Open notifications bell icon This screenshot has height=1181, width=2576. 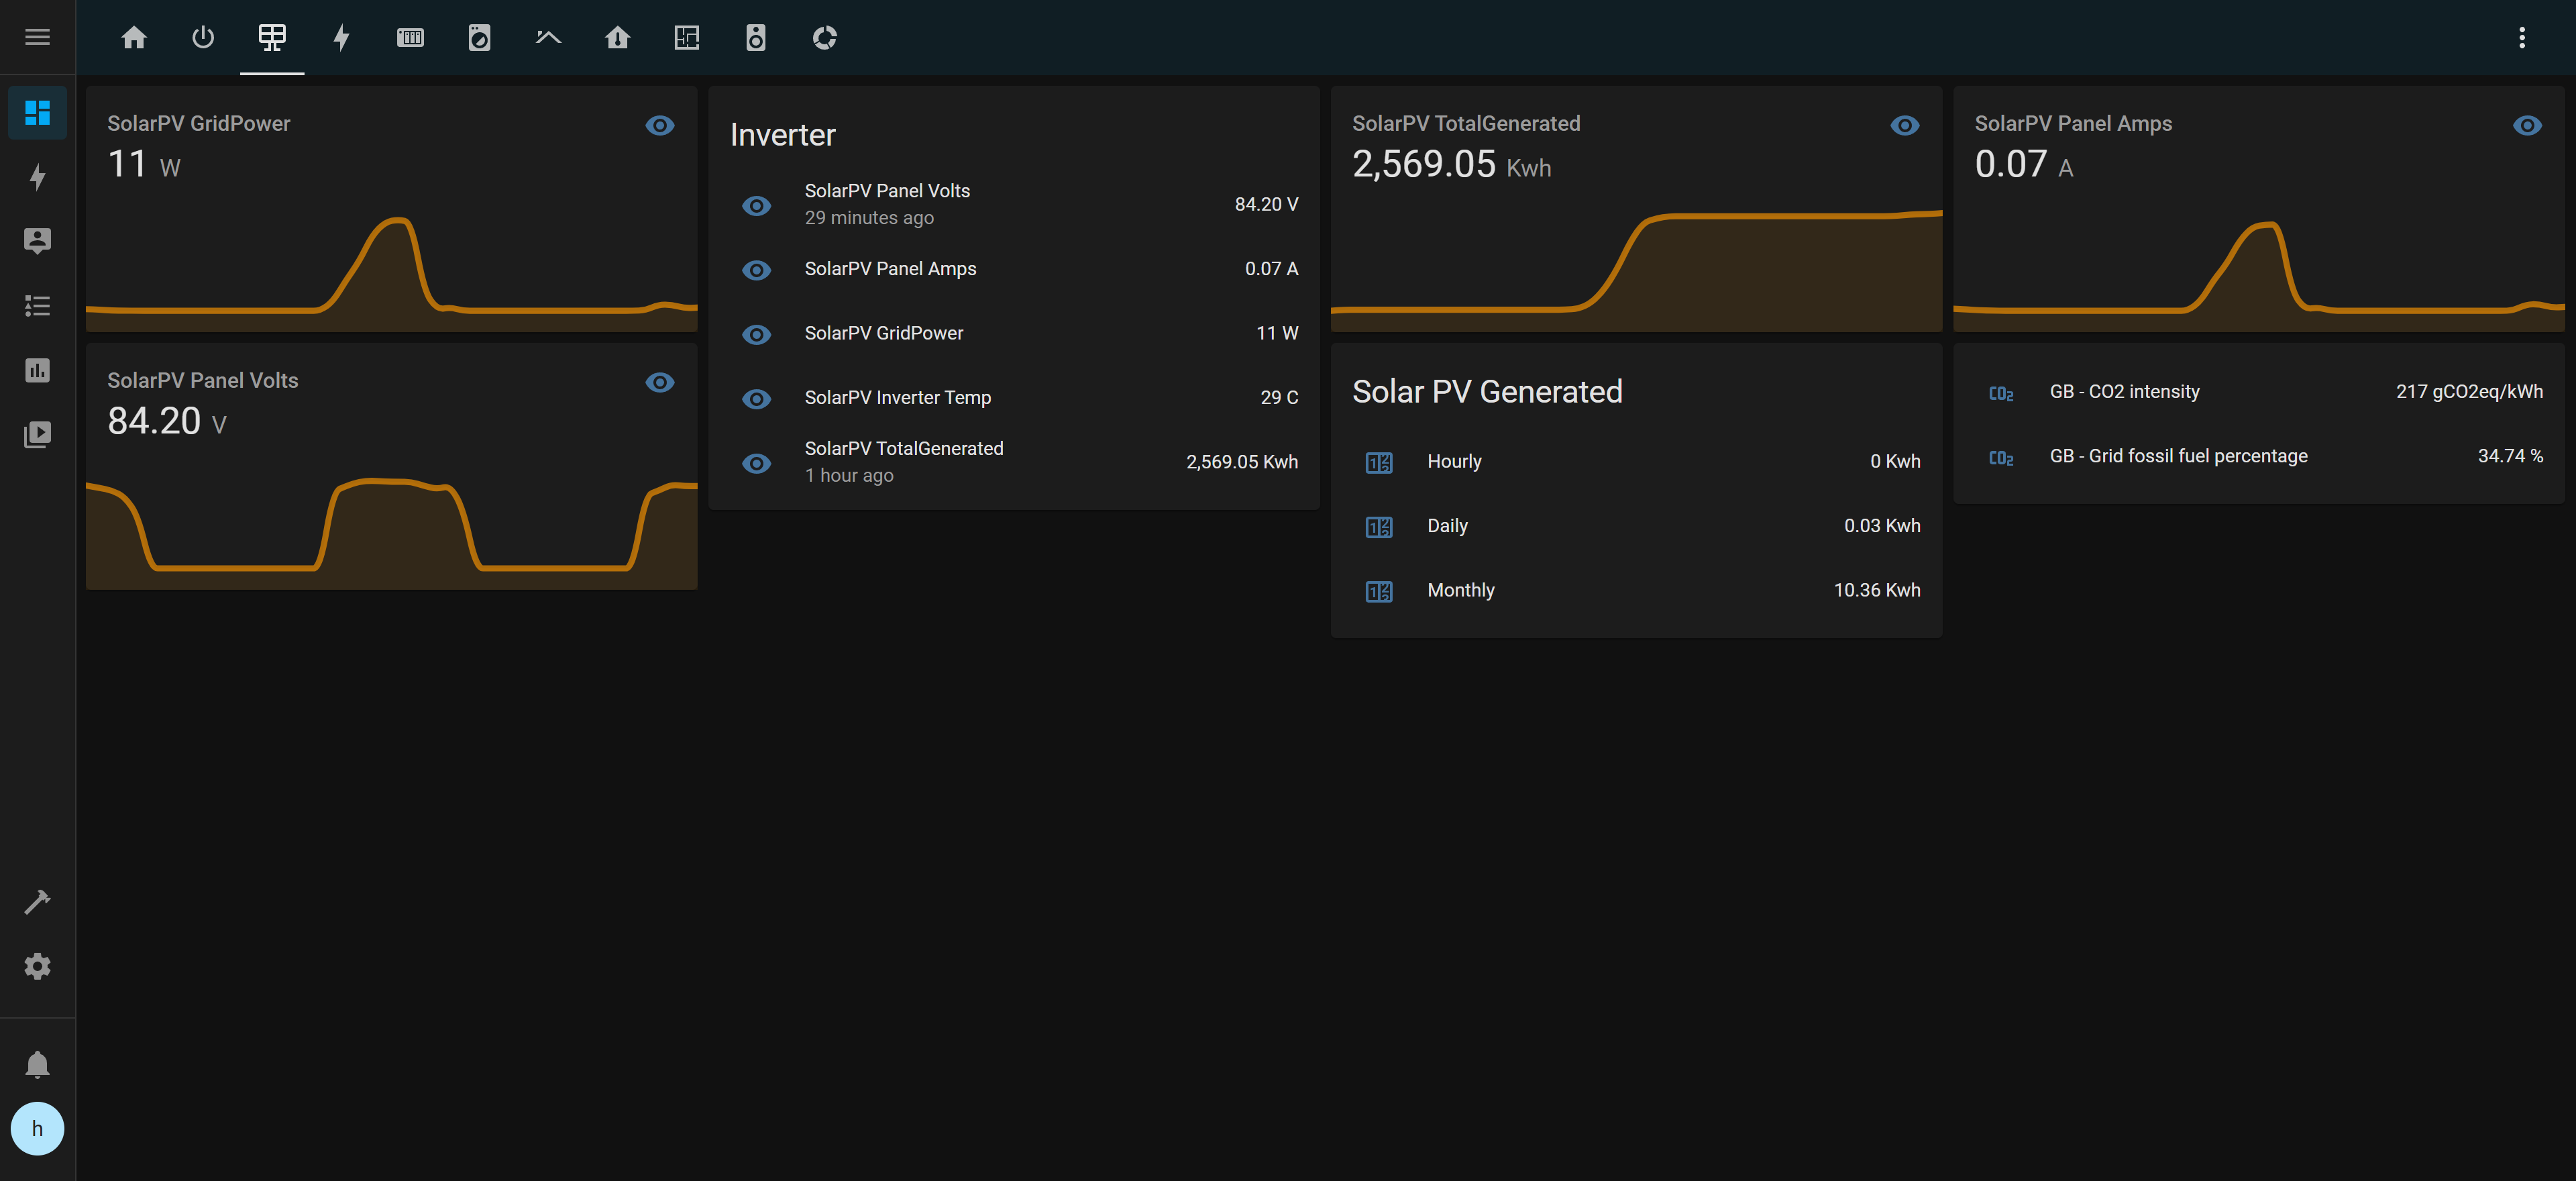(37, 1064)
